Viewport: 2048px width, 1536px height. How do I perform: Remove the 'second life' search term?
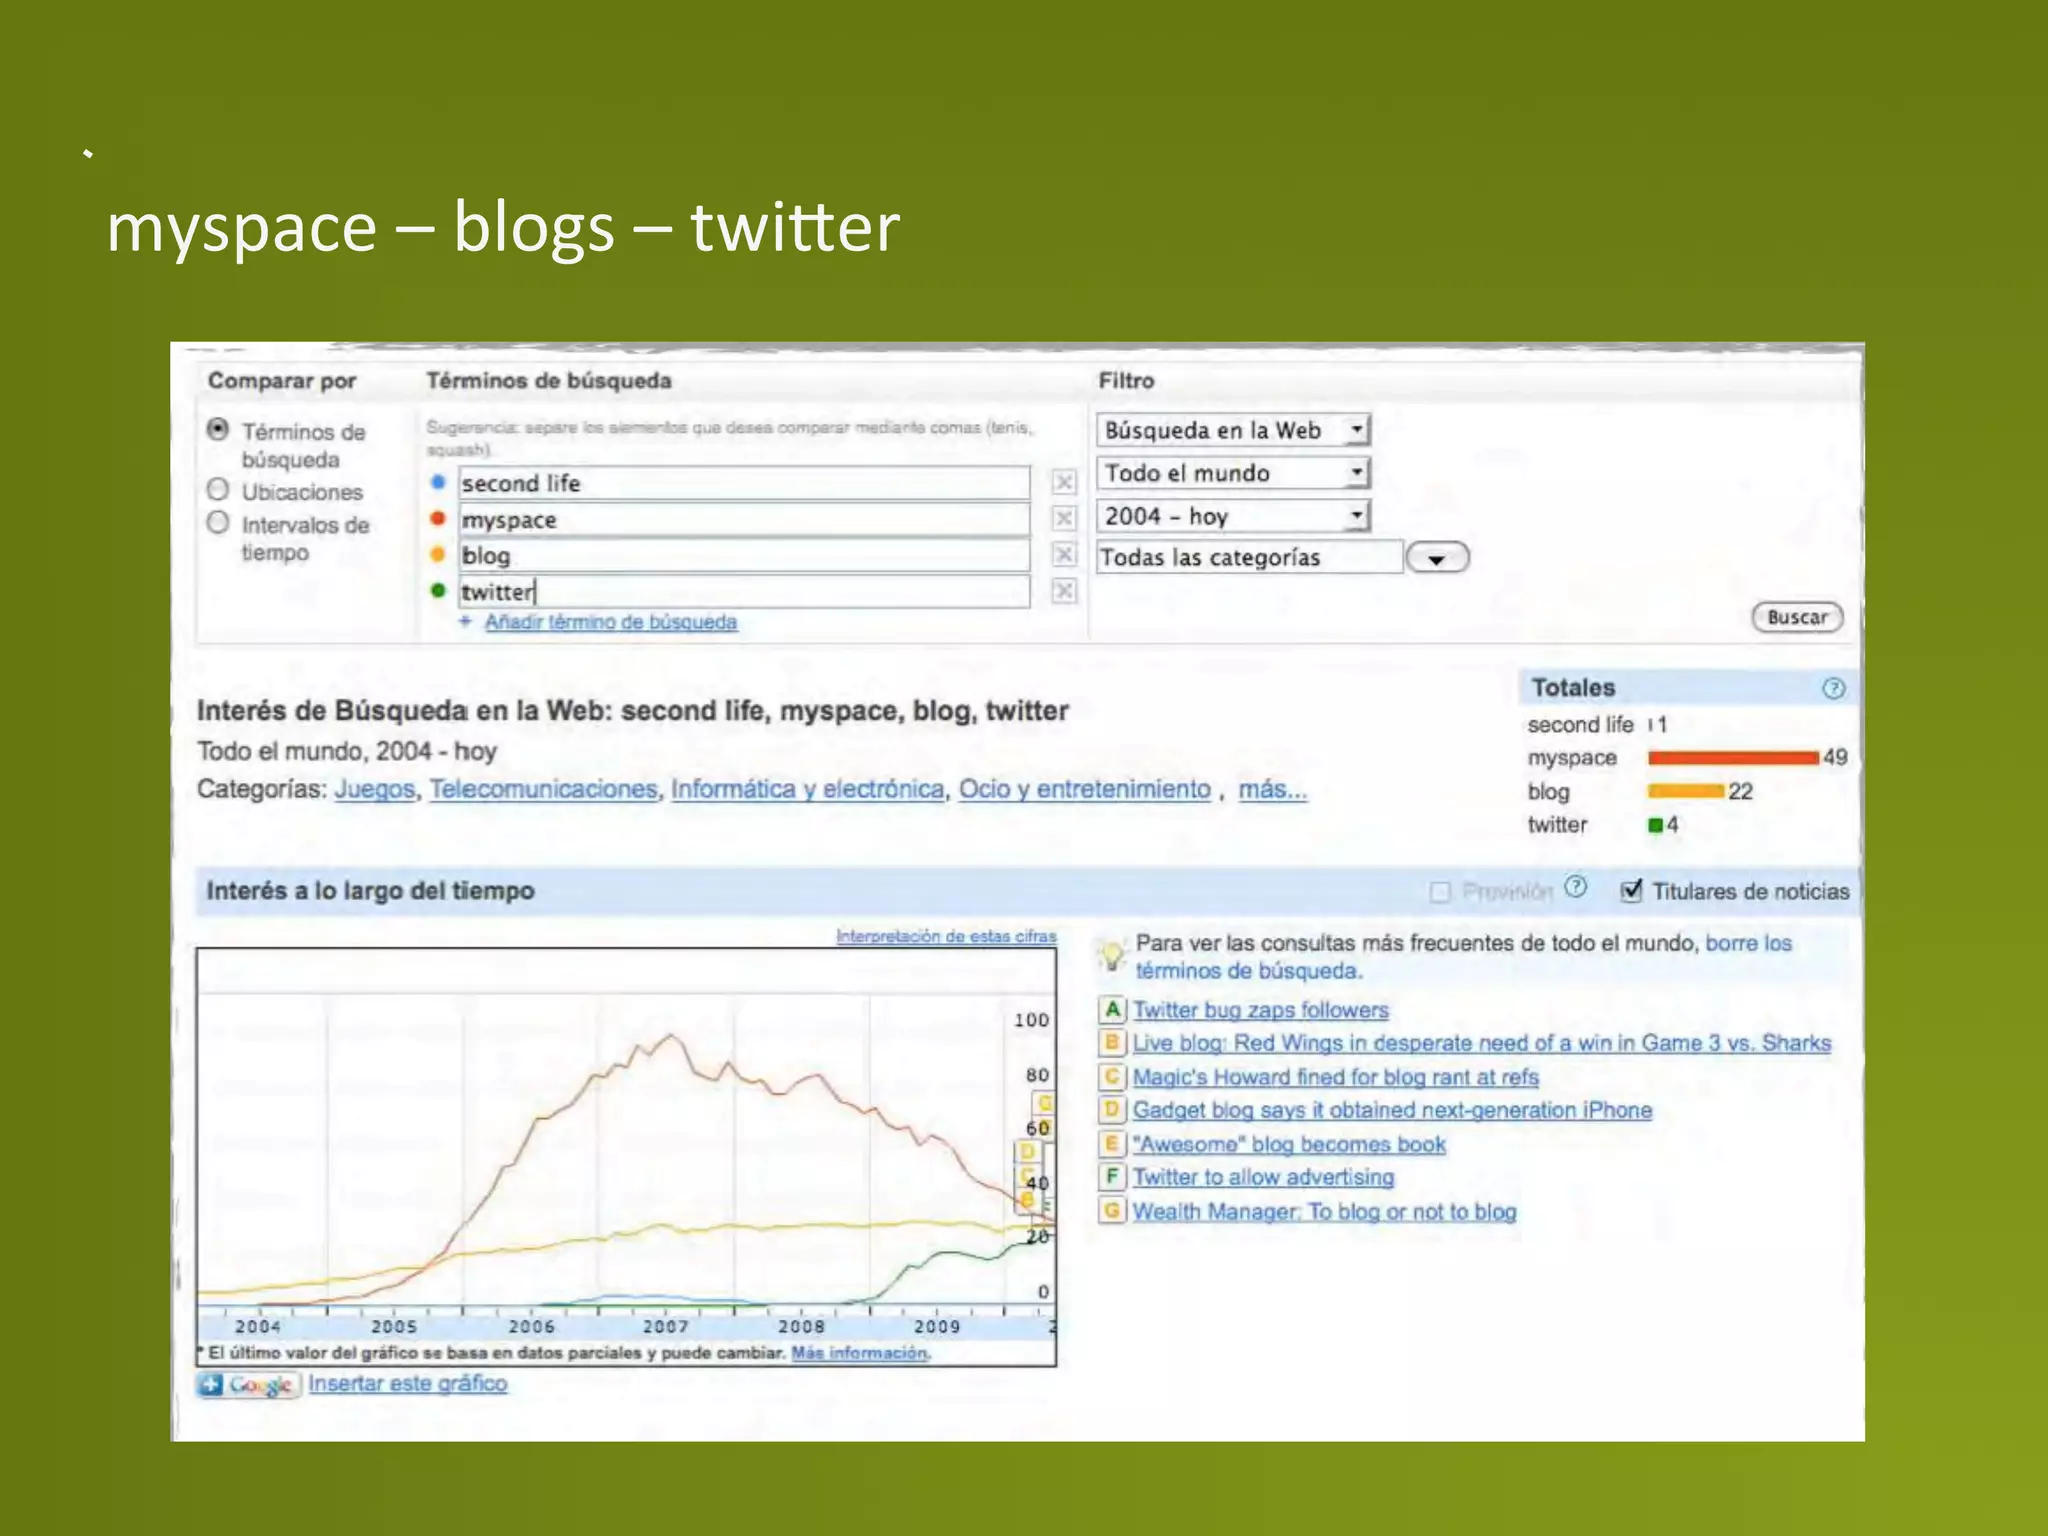pyautogui.click(x=1064, y=482)
